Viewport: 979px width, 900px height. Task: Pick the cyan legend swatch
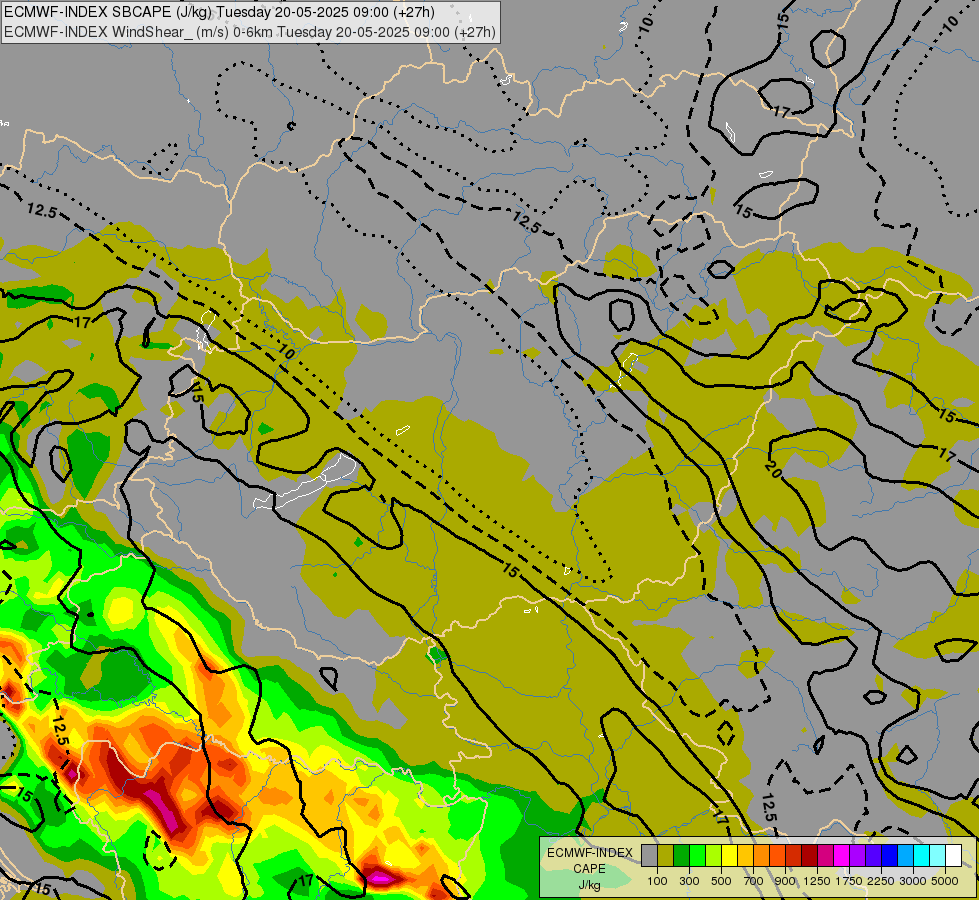[x=922, y=855]
